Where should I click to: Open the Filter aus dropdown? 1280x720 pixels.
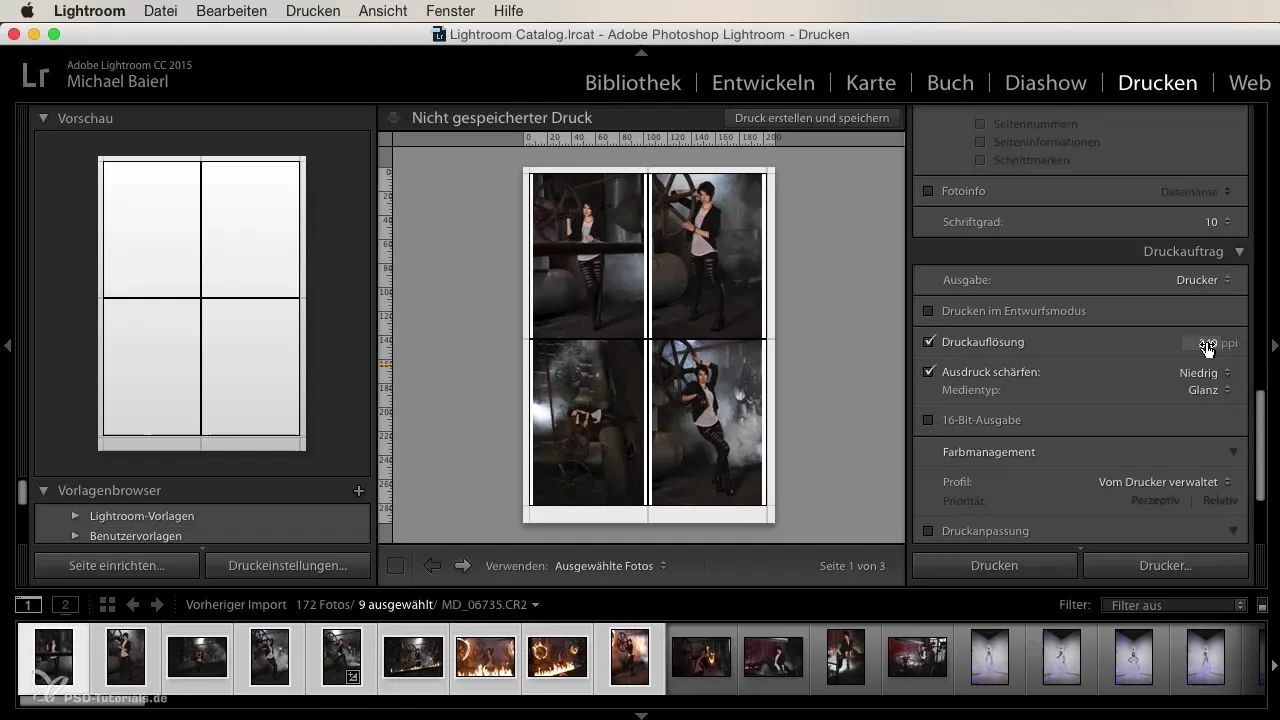(1174, 605)
